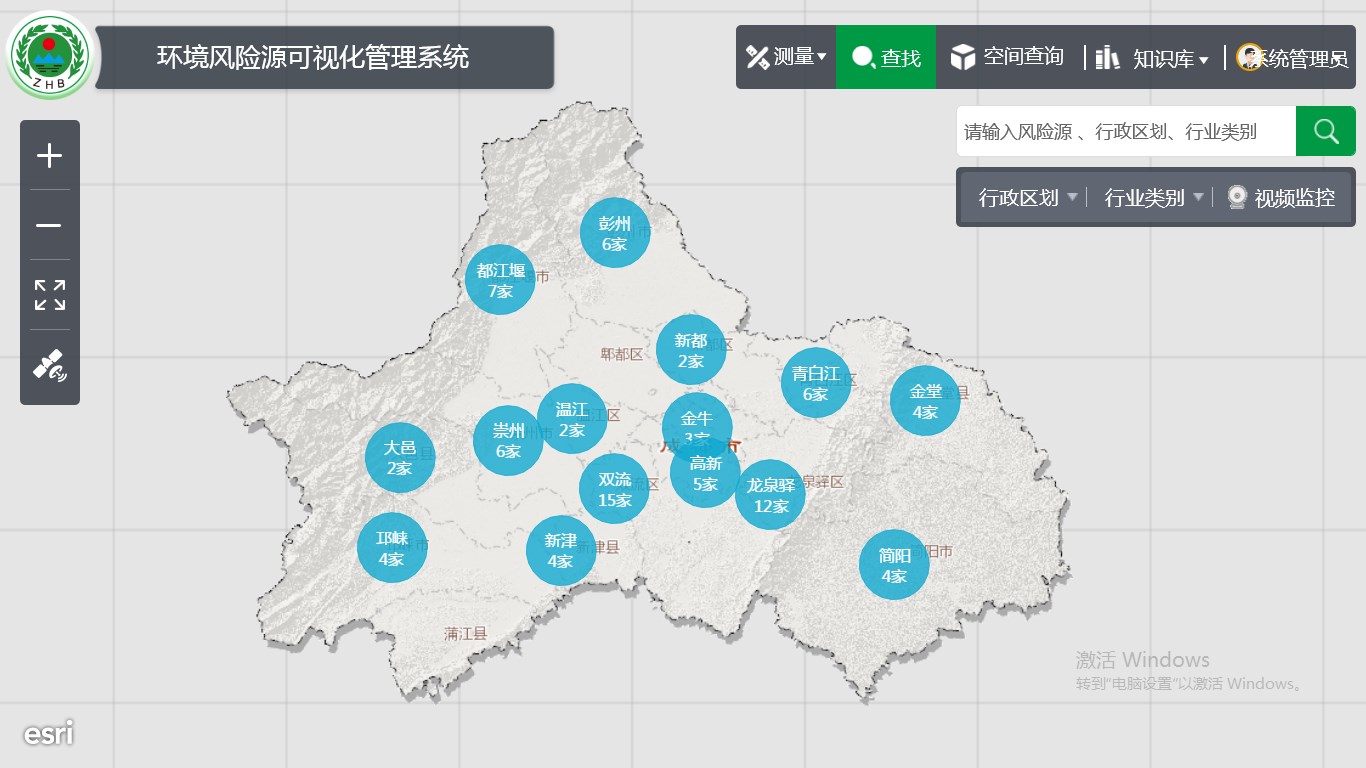Viewport: 1366px width, 768px height.
Task: Open 视频监控 video monitoring
Action: [1281, 197]
